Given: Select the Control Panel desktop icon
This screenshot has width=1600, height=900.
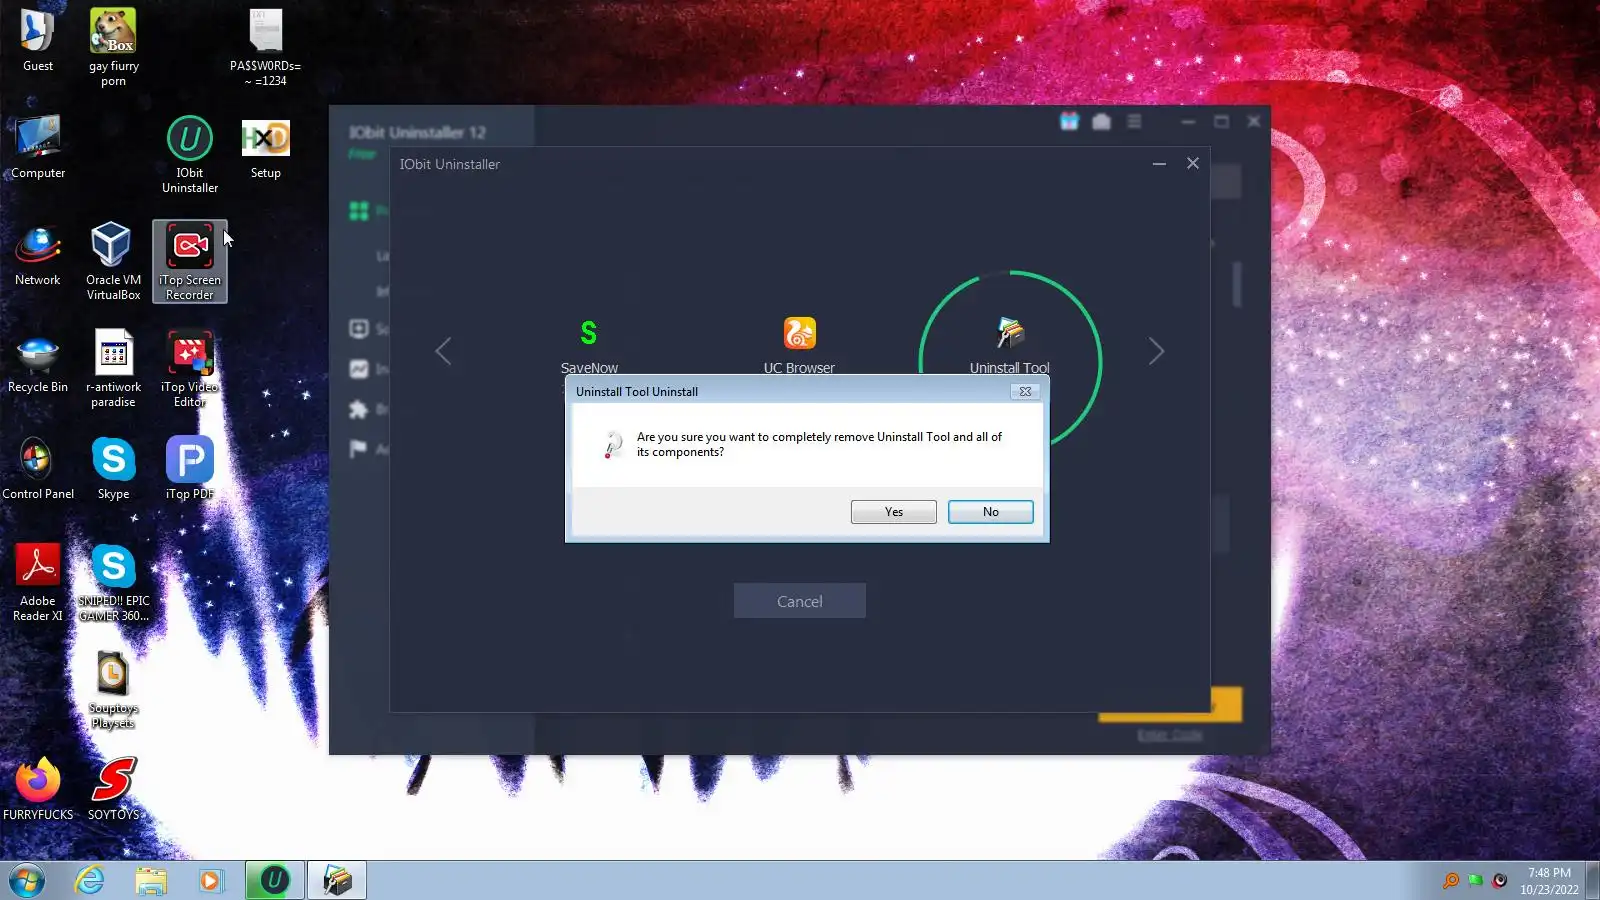Looking at the screenshot, I should point(38,468).
